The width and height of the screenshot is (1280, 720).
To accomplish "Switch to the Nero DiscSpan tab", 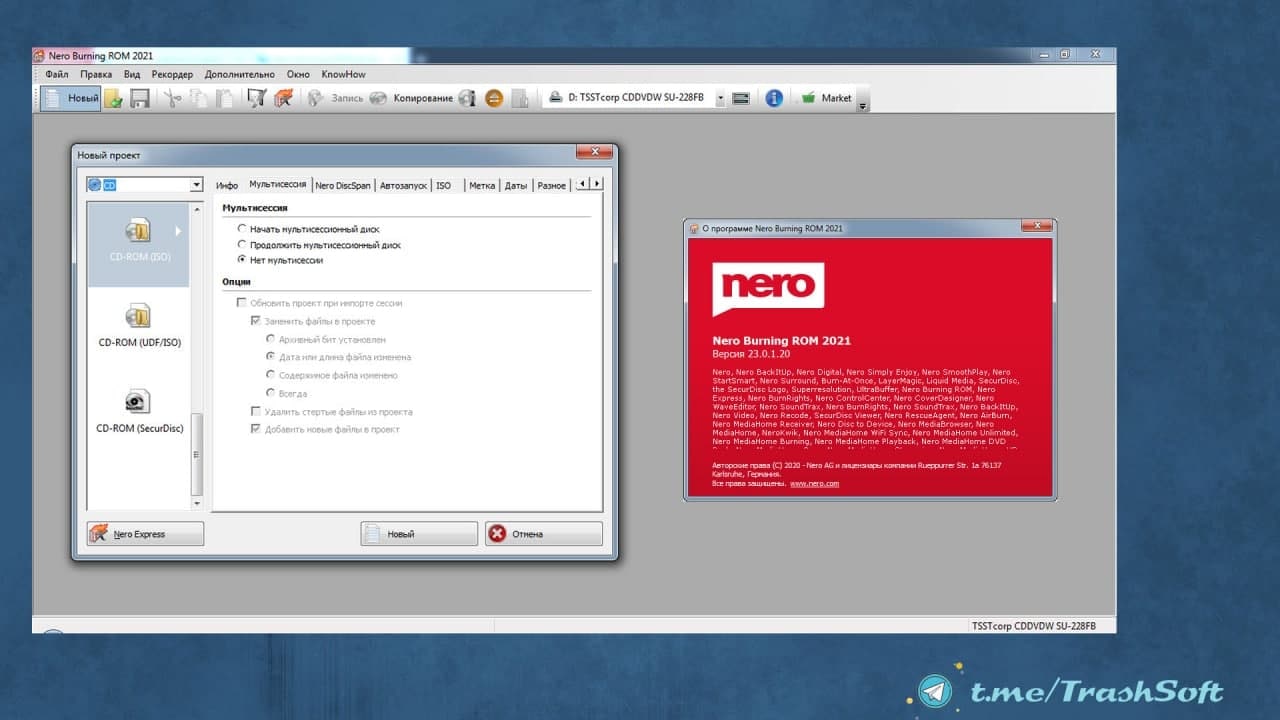I will (342, 185).
